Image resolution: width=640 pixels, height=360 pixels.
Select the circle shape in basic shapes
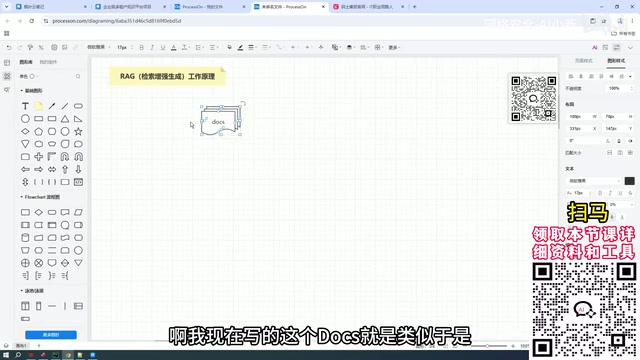(x=25, y=119)
